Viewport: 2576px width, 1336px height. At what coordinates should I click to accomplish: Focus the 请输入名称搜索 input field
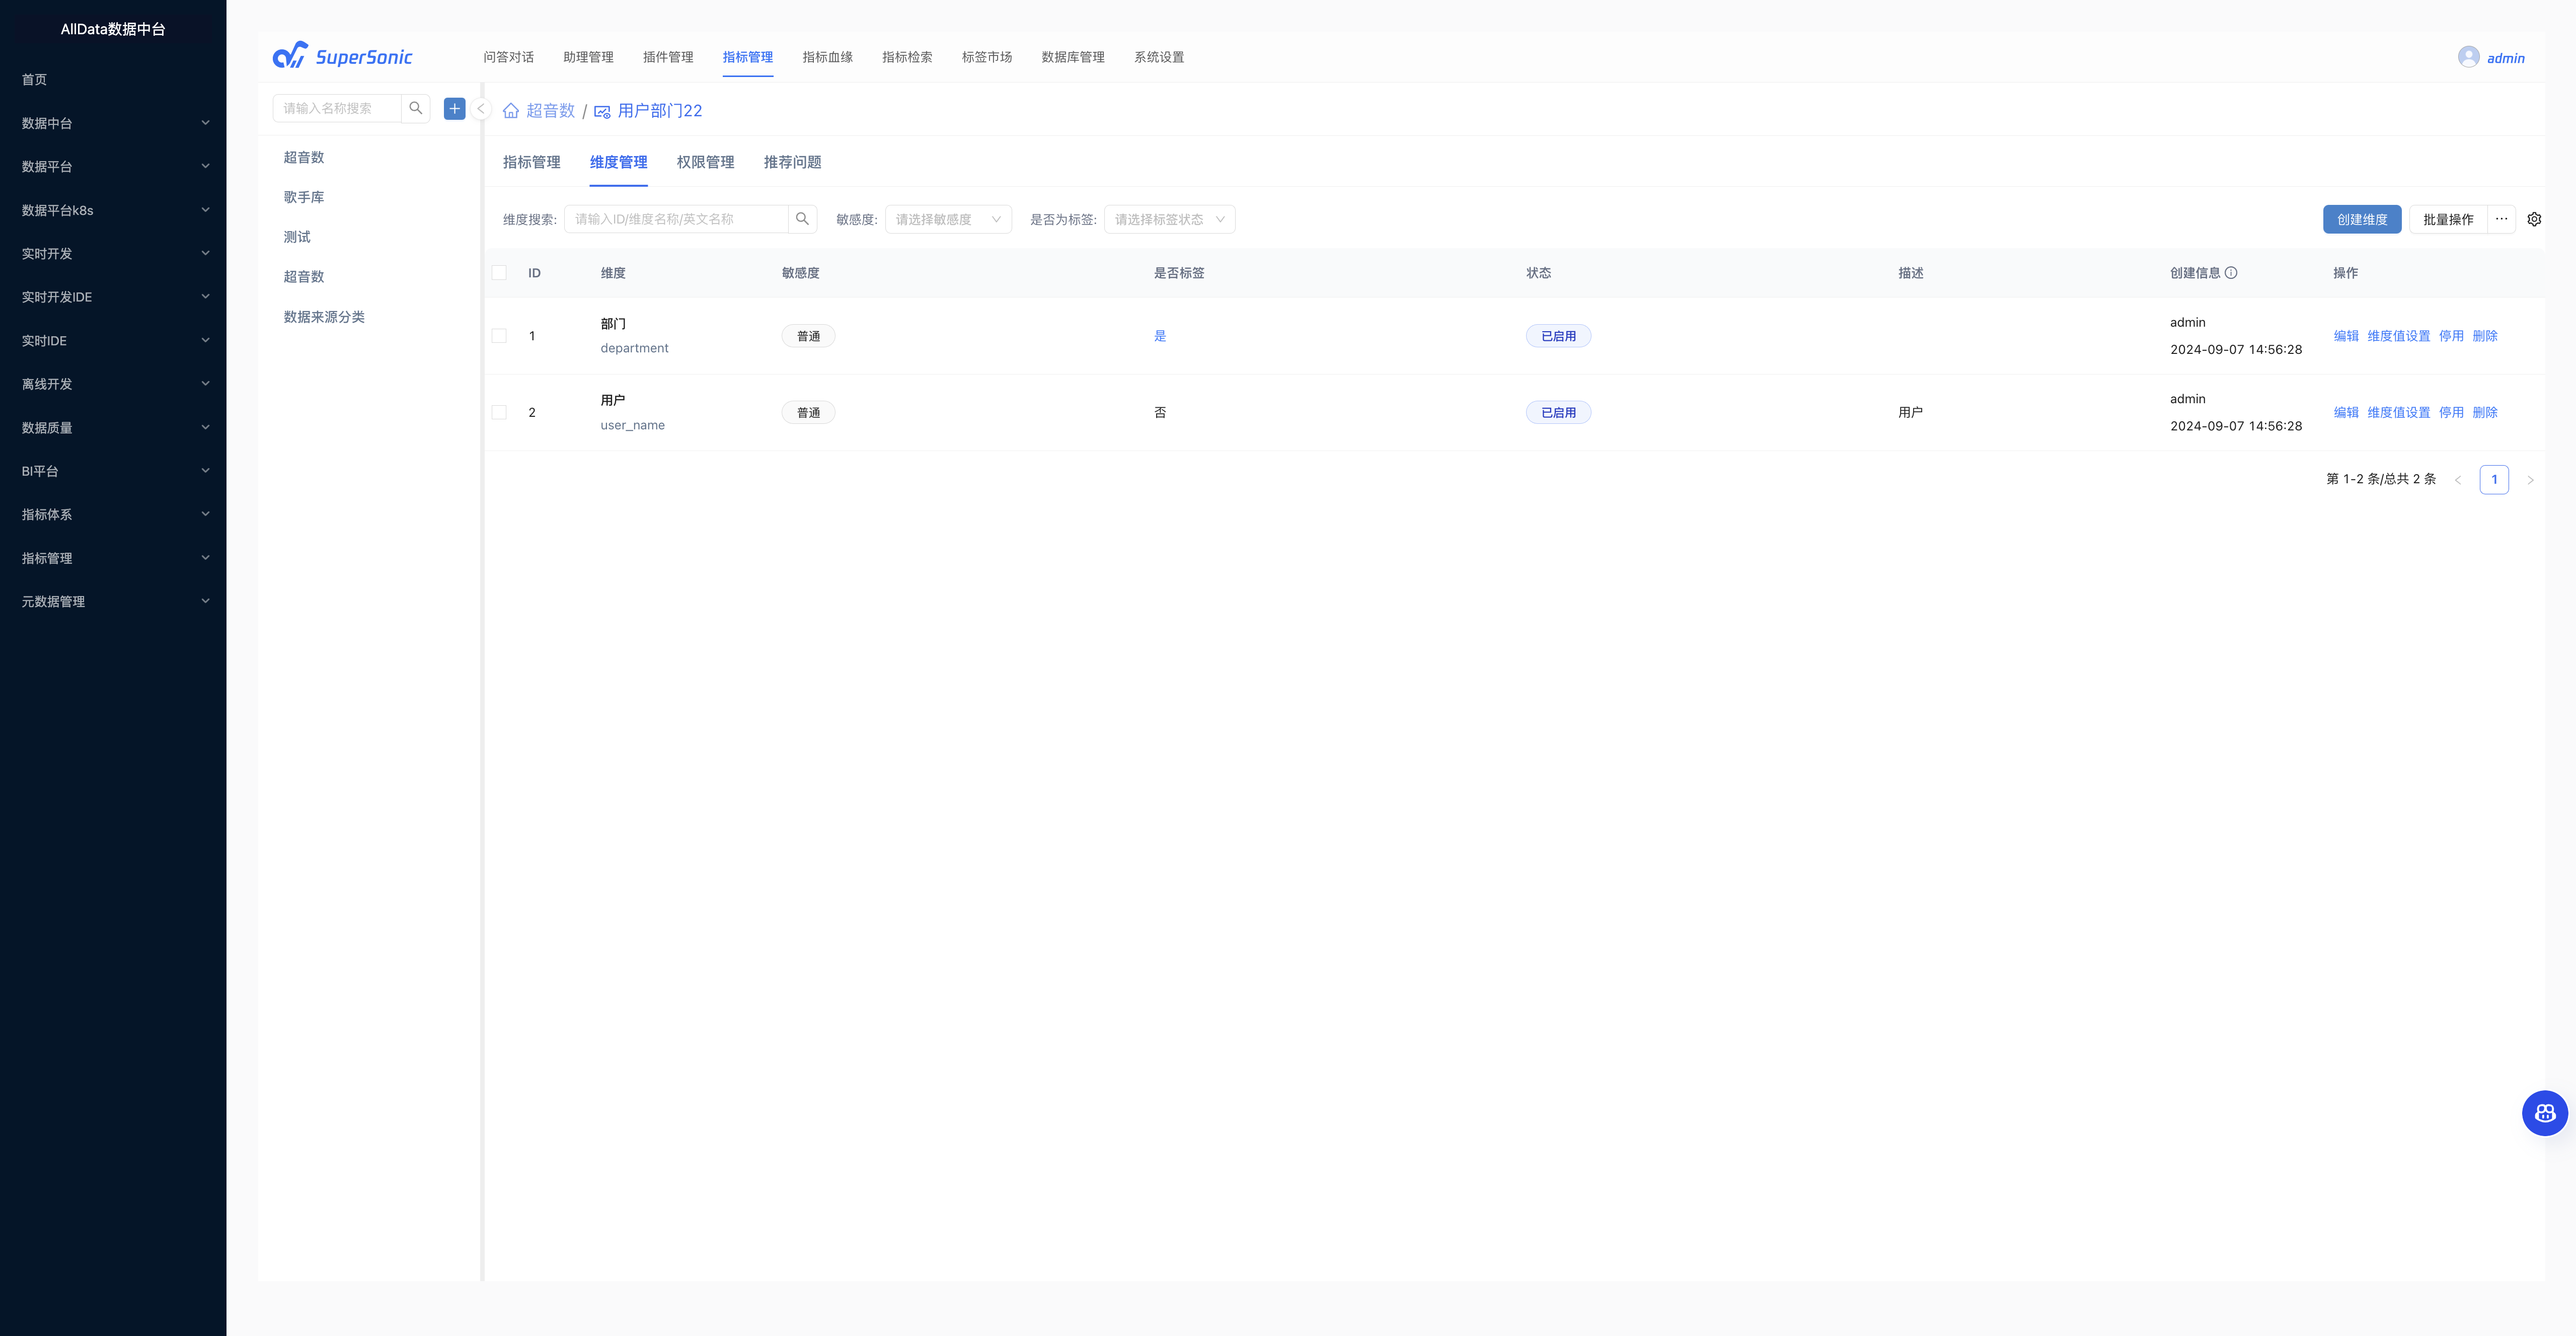click(337, 108)
